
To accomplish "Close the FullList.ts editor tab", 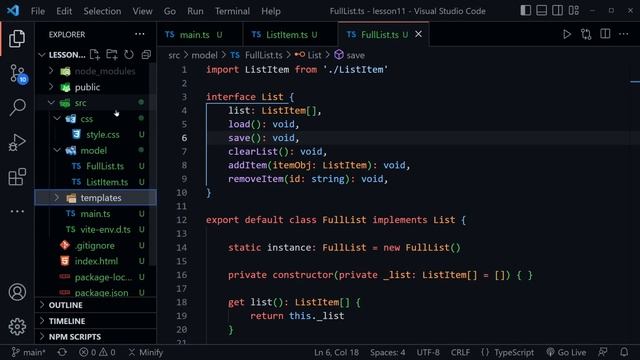I will 418,34.
